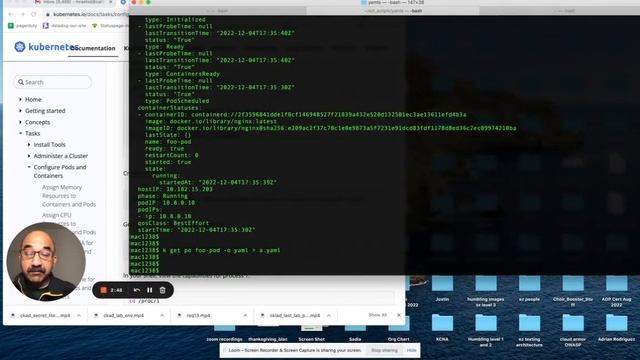Show All downloads in Chrome

click(377, 315)
